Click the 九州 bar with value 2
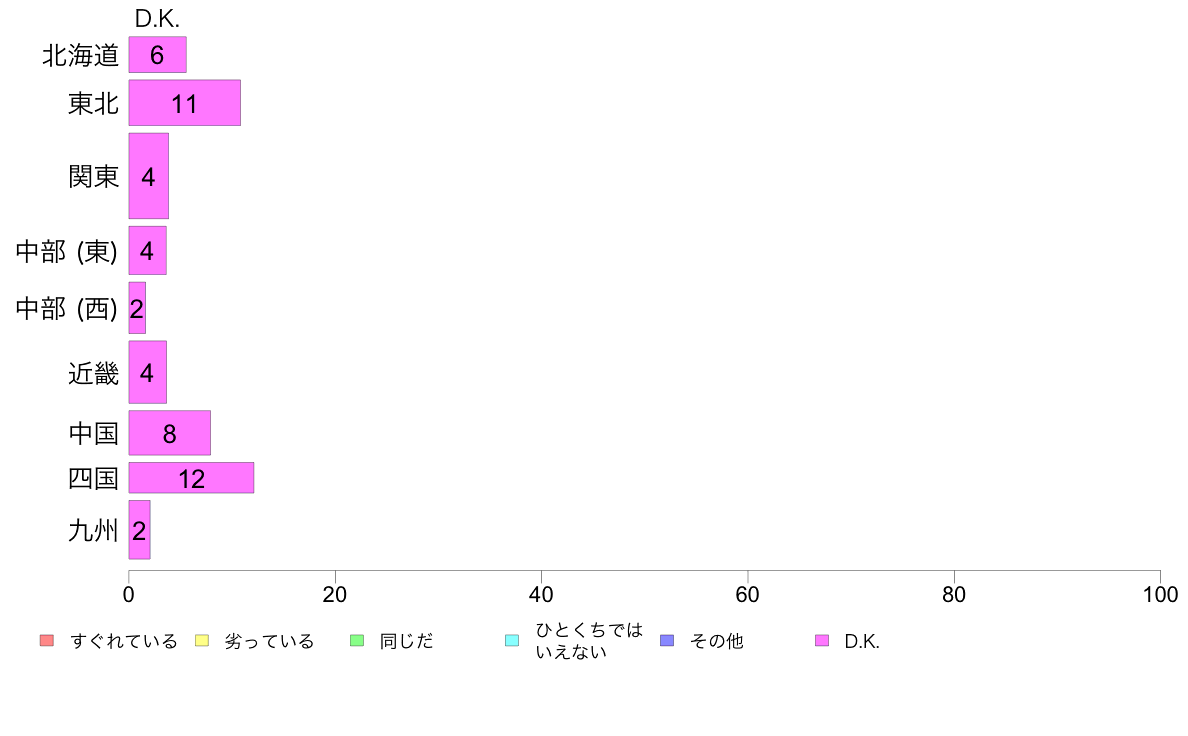 click(139, 530)
